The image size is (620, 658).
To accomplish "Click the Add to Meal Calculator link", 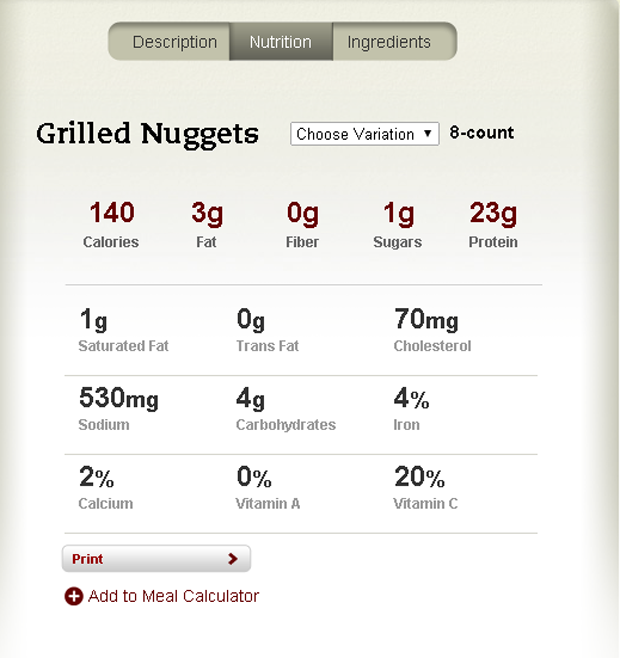I will tap(173, 596).
